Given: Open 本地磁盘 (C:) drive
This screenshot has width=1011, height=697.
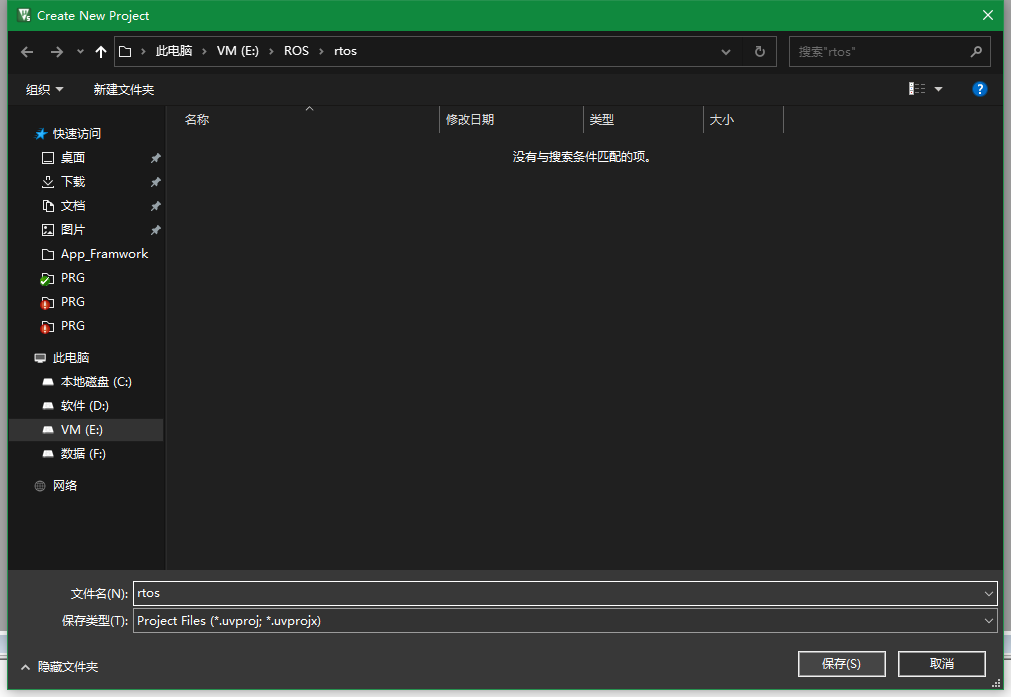Looking at the screenshot, I should click(96, 382).
